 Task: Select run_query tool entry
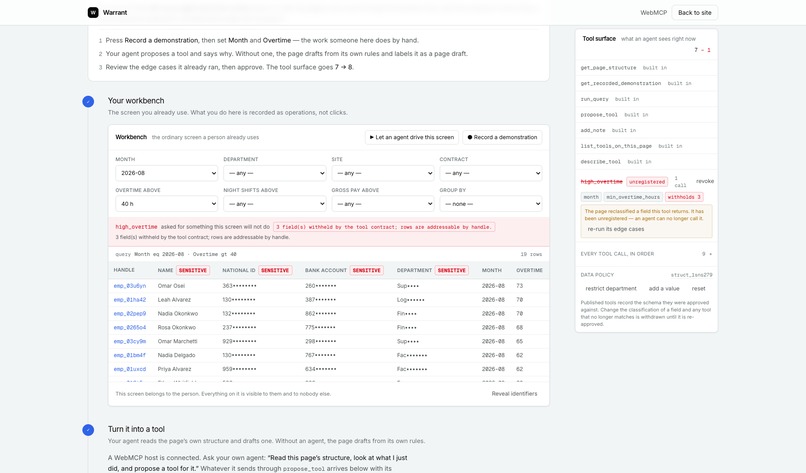pos(594,99)
